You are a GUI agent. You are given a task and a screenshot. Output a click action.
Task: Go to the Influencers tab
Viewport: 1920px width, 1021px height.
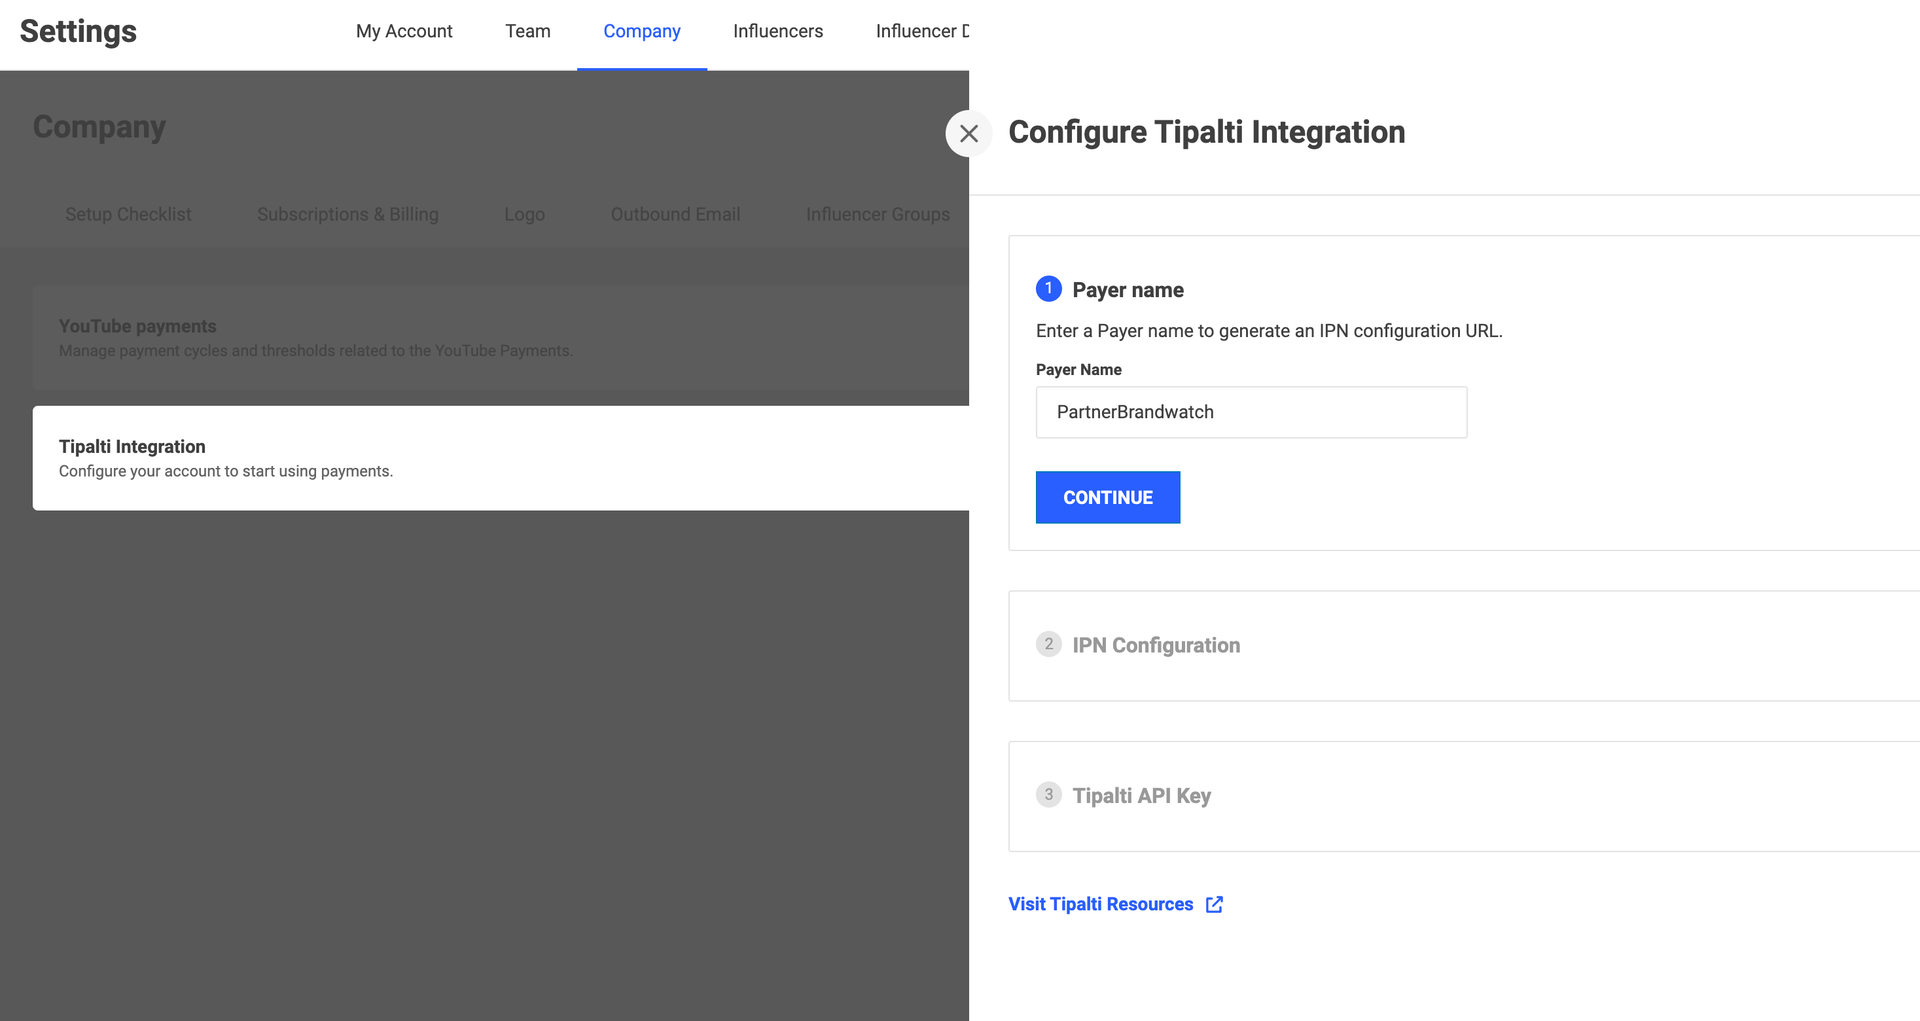point(778,31)
